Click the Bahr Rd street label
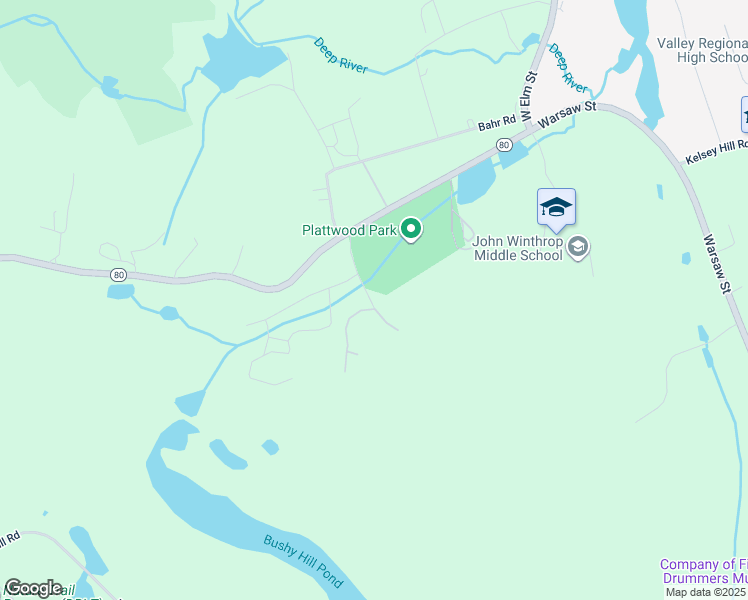The height and width of the screenshot is (600, 748). [497, 123]
